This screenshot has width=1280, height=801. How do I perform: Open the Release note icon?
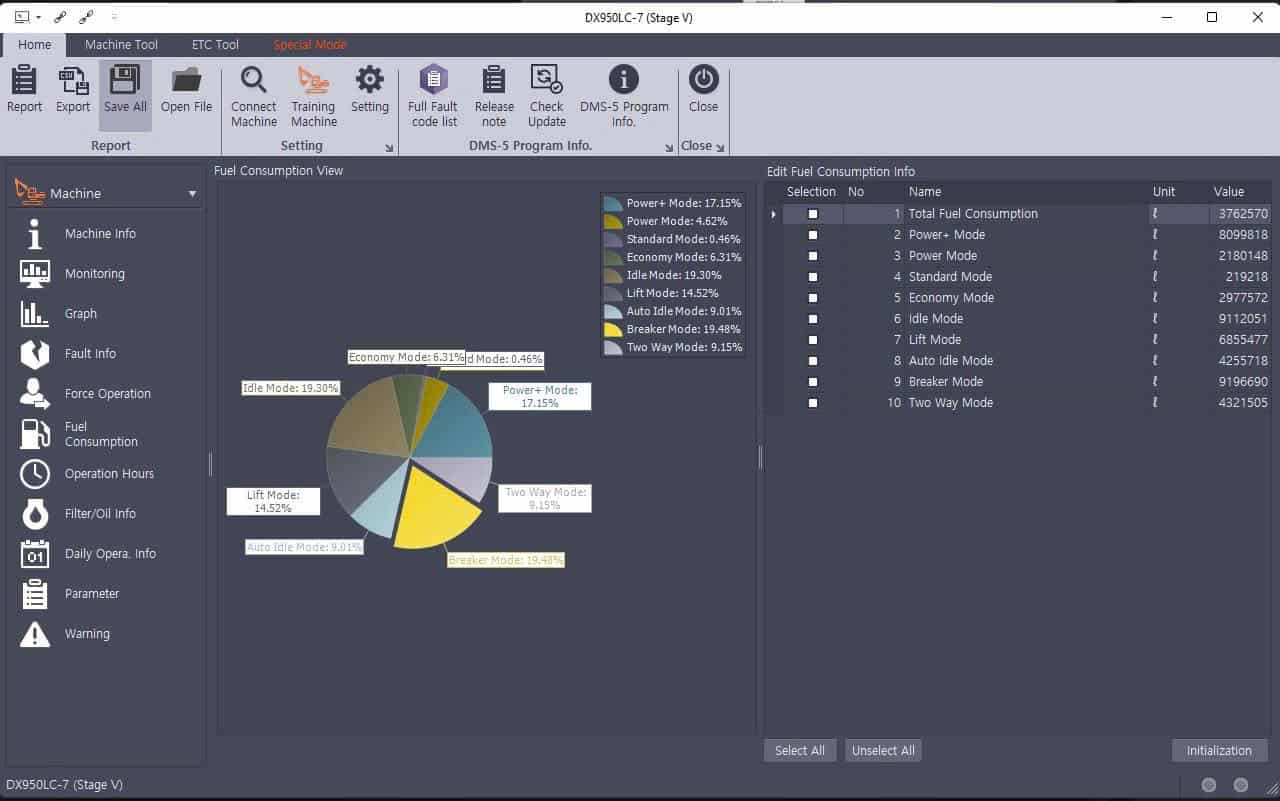494,80
